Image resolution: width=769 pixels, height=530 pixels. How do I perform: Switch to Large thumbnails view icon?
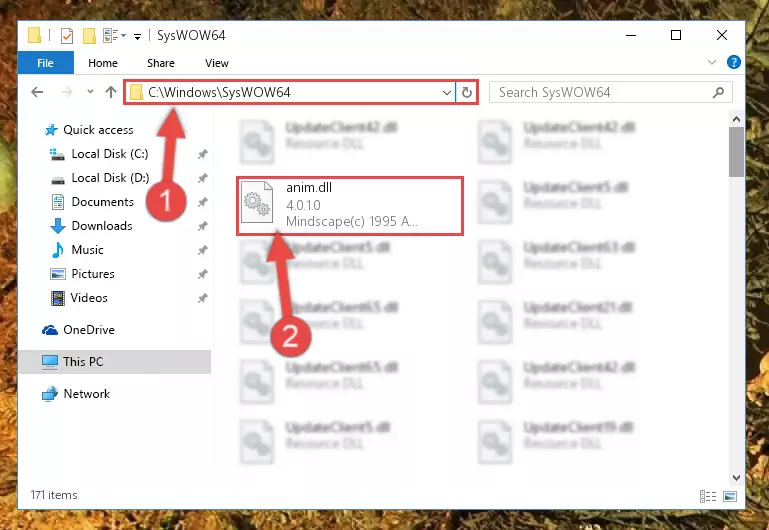pyautogui.click(x=730, y=496)
